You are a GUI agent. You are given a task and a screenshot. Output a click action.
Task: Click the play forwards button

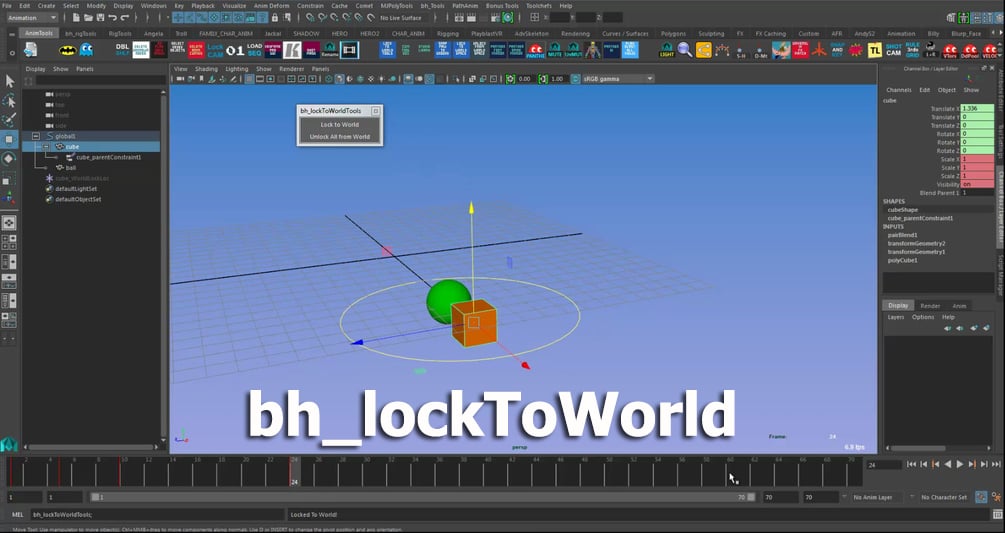pyautogui.click(x=959, y=464)
